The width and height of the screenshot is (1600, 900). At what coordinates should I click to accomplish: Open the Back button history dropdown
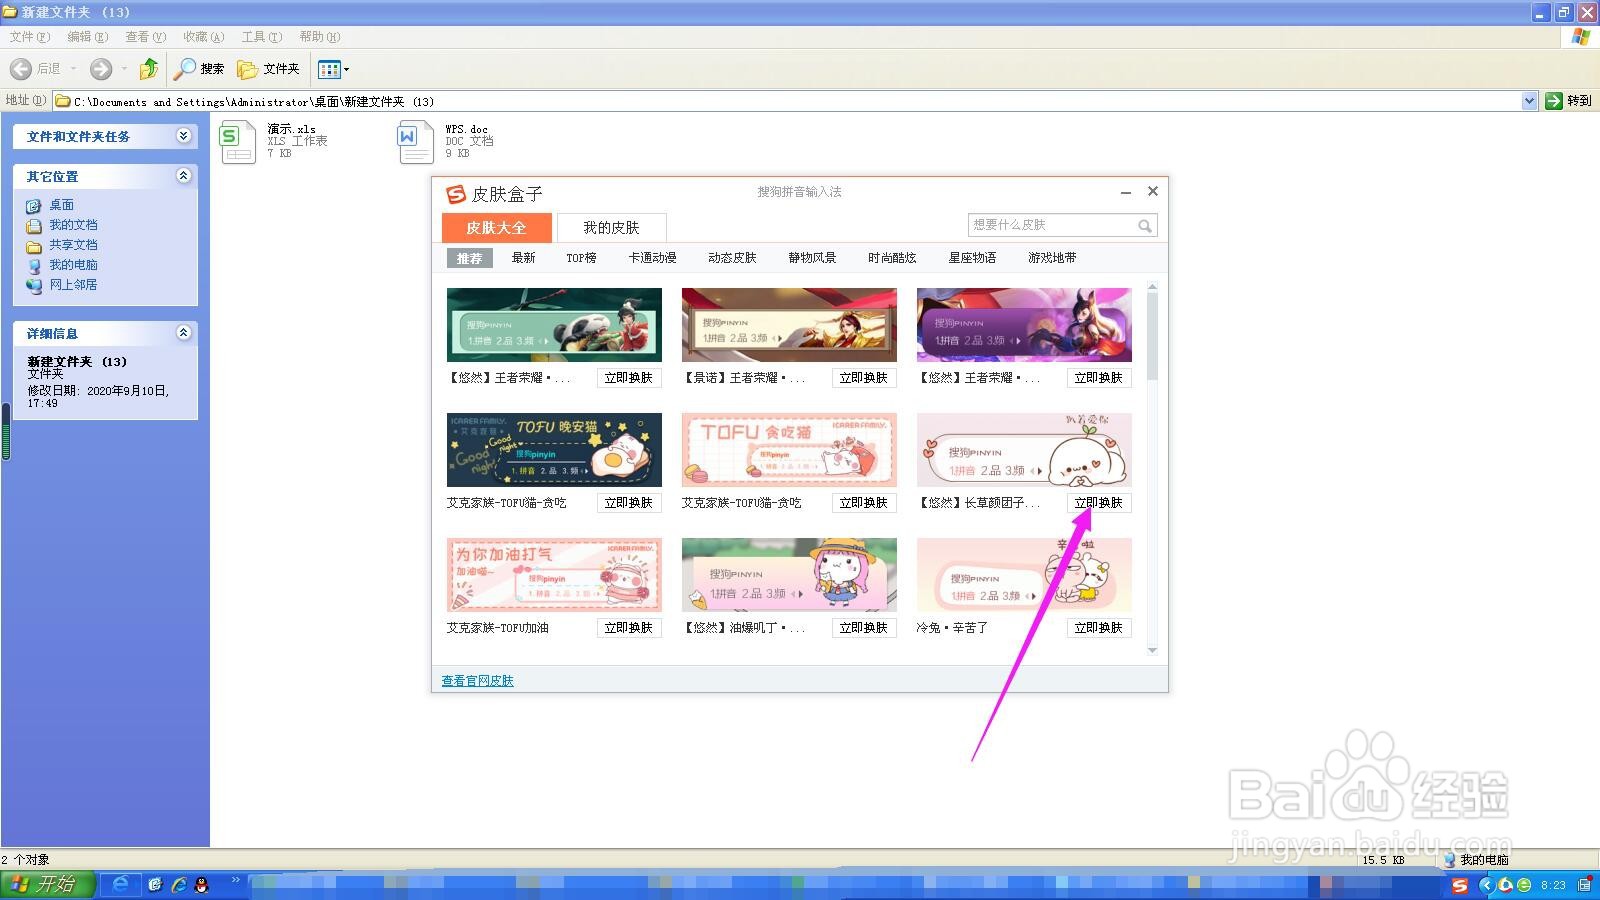(x=73, y=69)
